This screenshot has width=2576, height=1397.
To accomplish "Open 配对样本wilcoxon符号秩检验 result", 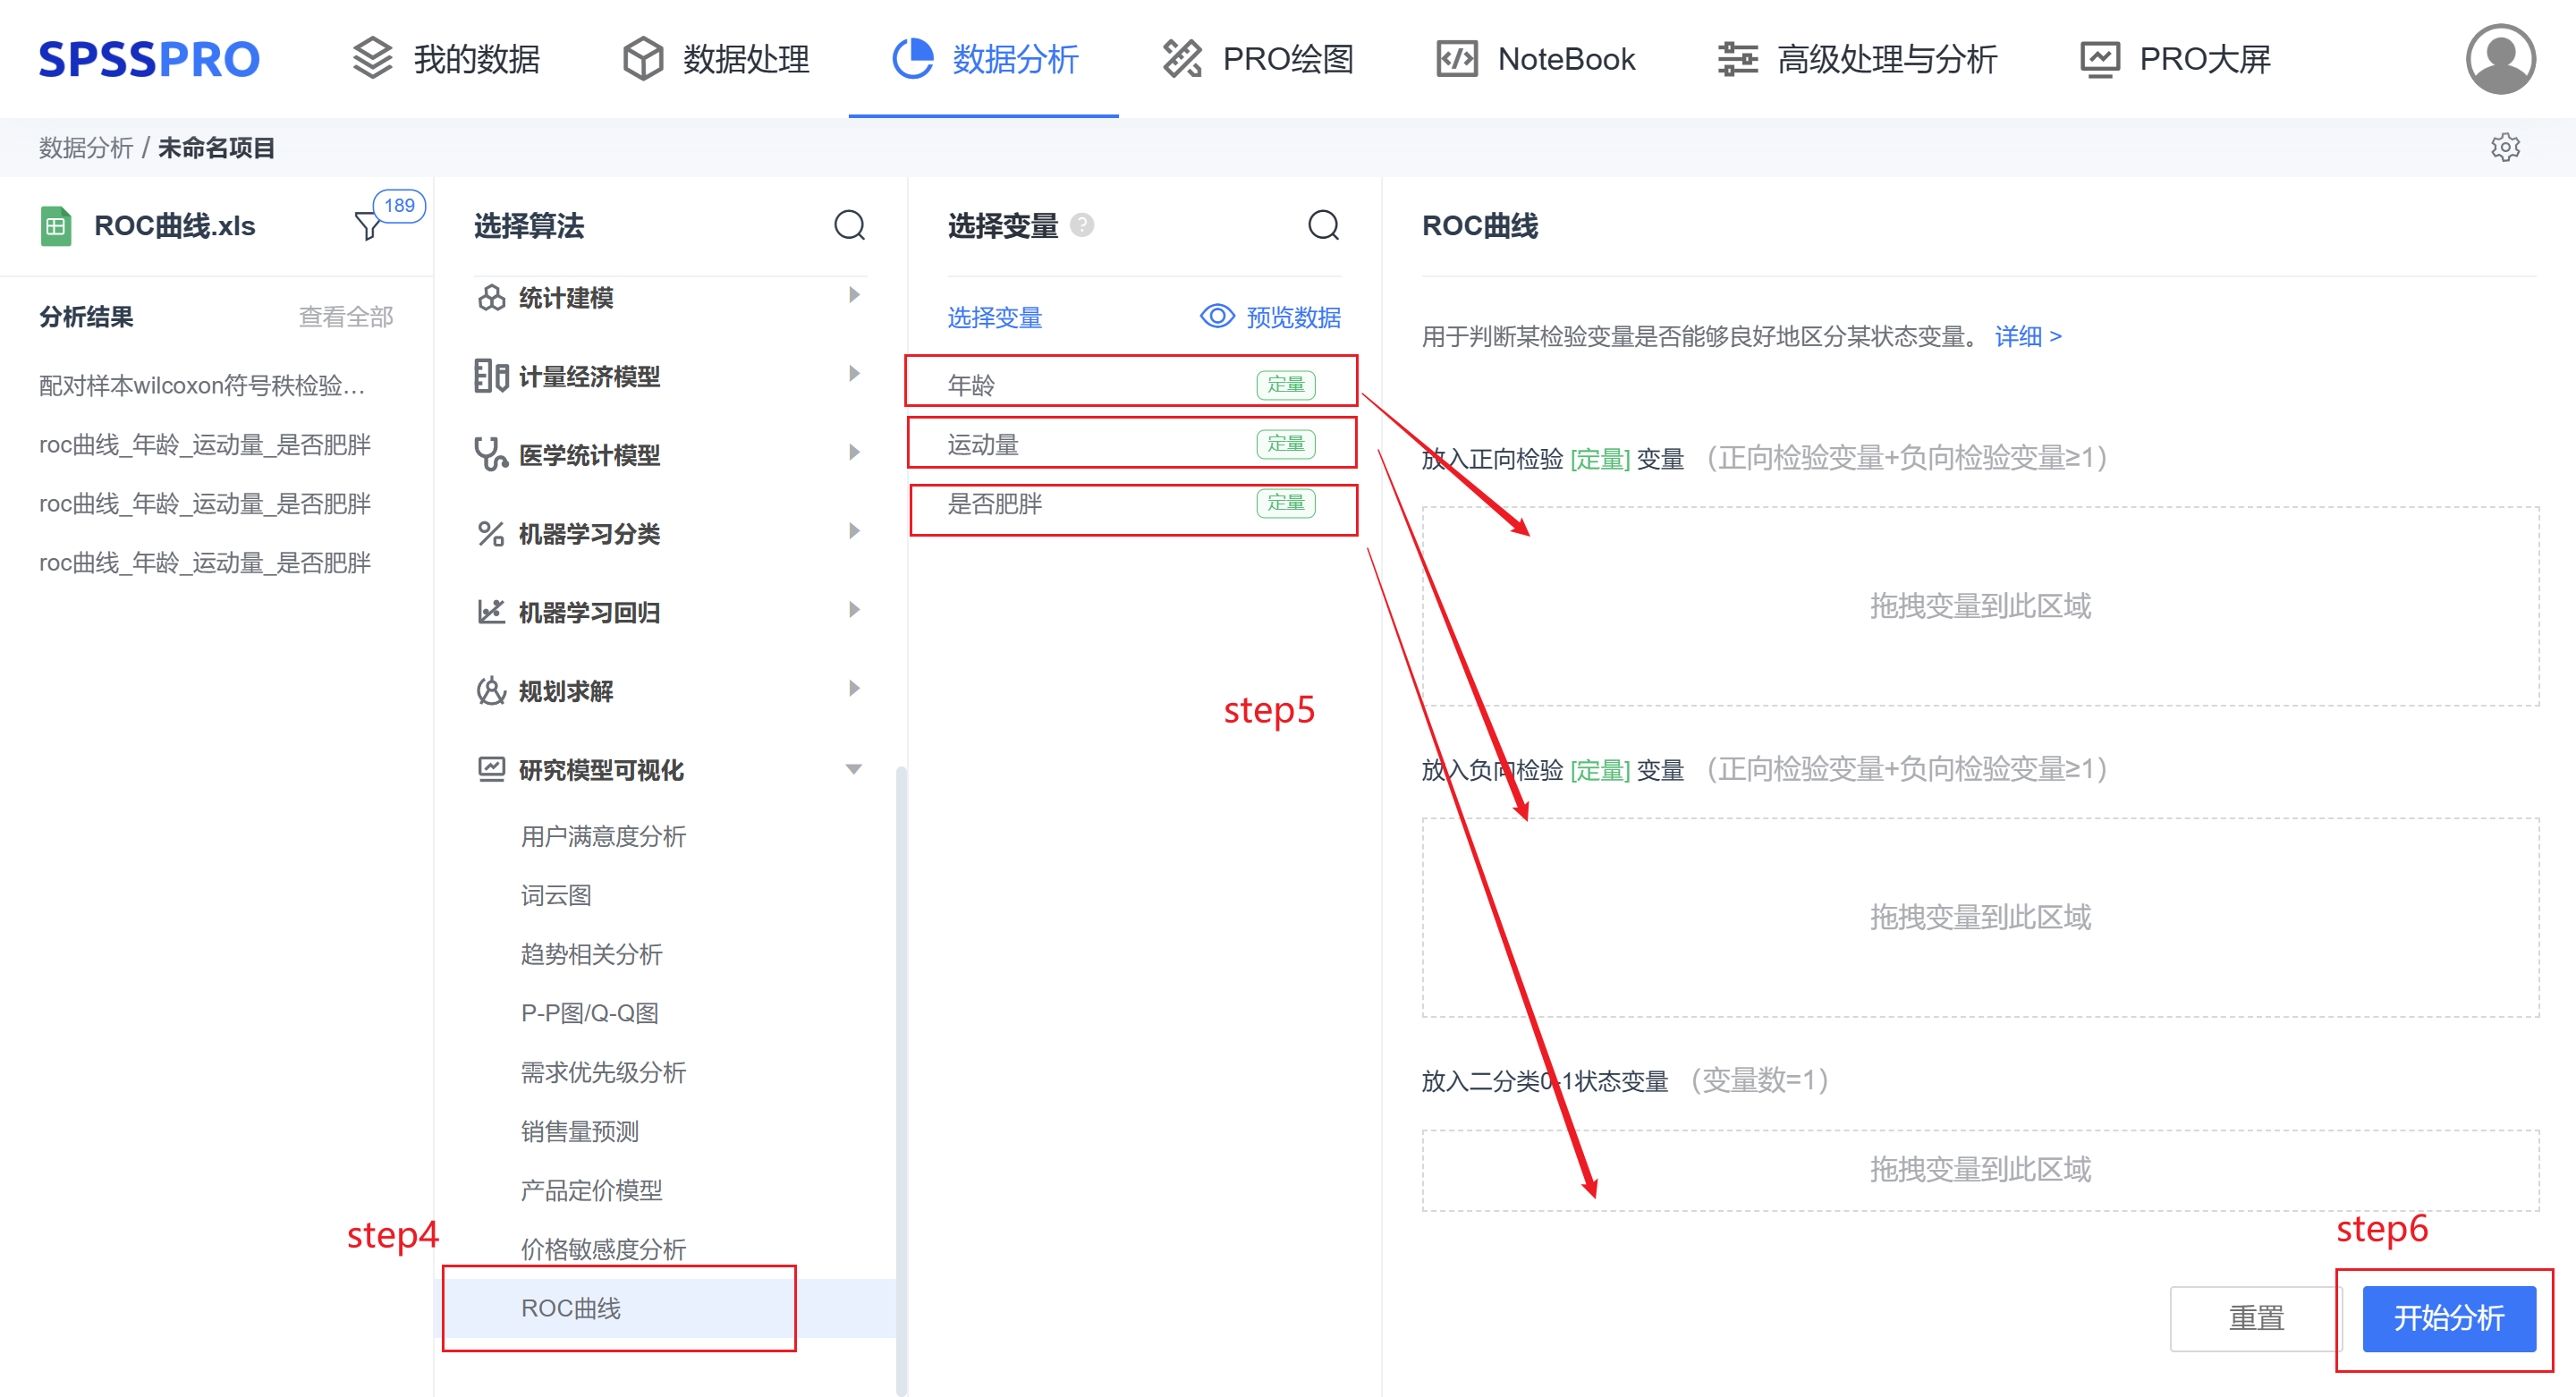I will tap(202, 385).
